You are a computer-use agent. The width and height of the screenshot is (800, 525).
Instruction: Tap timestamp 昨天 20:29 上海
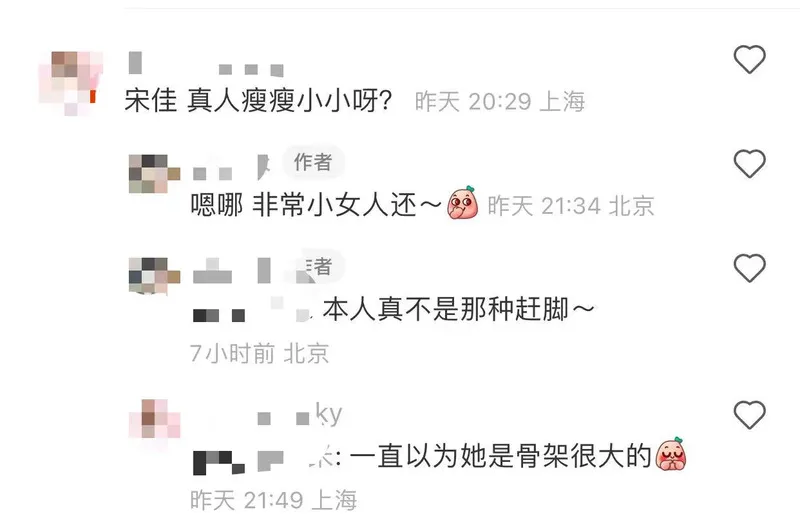click(x=499, y=102)
